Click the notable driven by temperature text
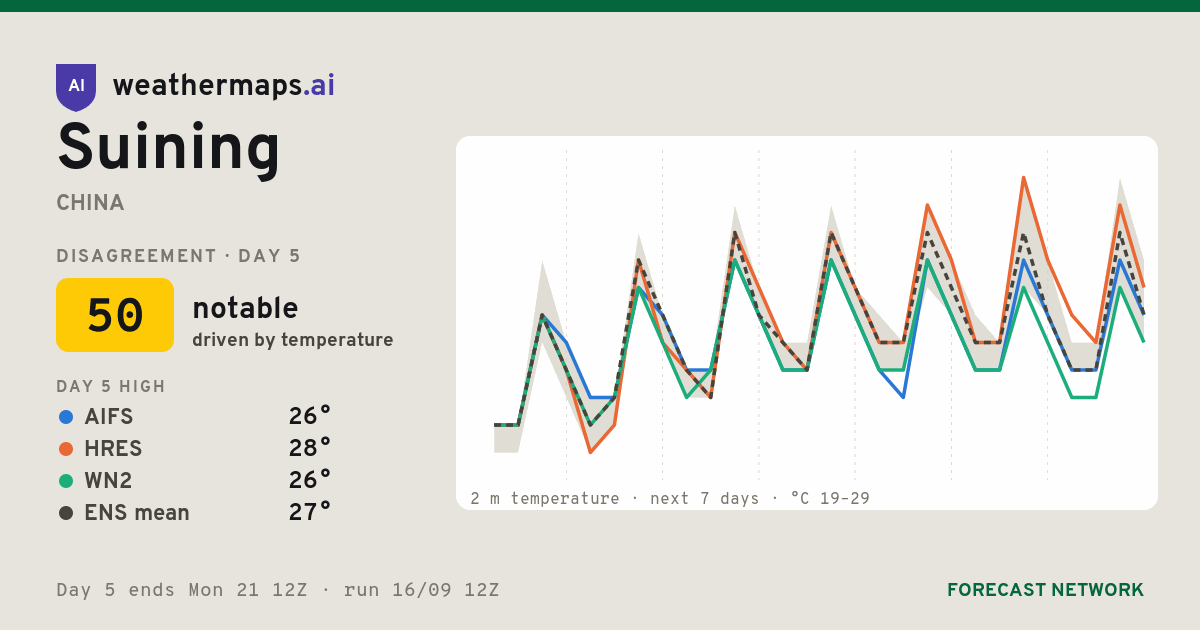1200x630 pixels. [293, 322]
